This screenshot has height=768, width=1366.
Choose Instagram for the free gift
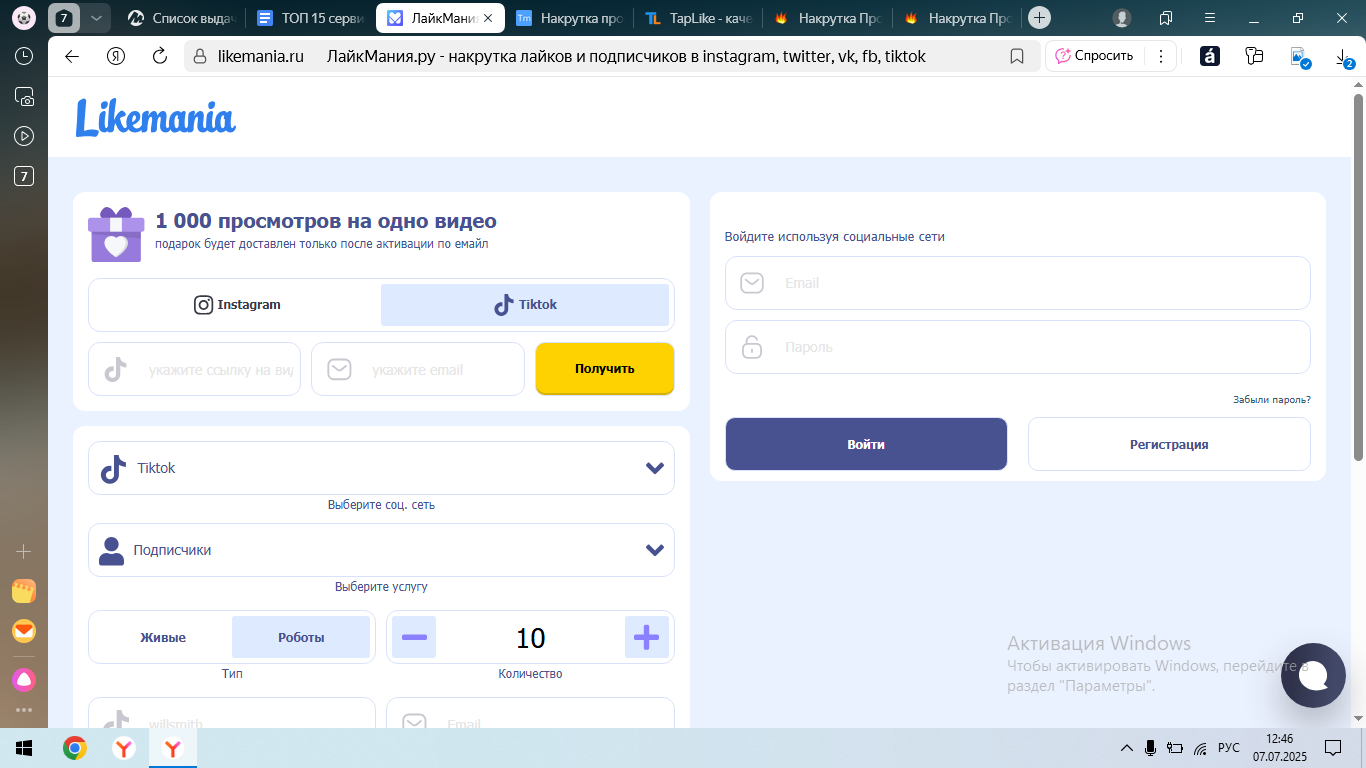pyautogui.click(x=237, y=305)
